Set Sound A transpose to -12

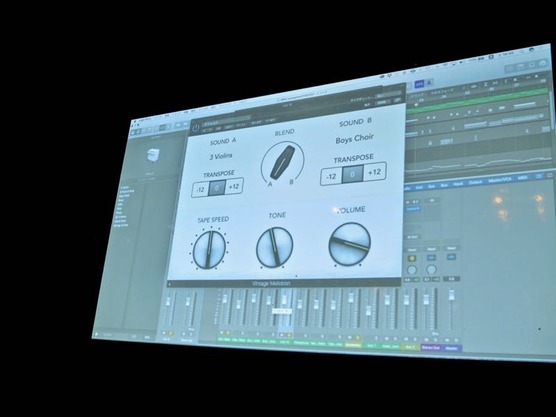click(200, 190)
